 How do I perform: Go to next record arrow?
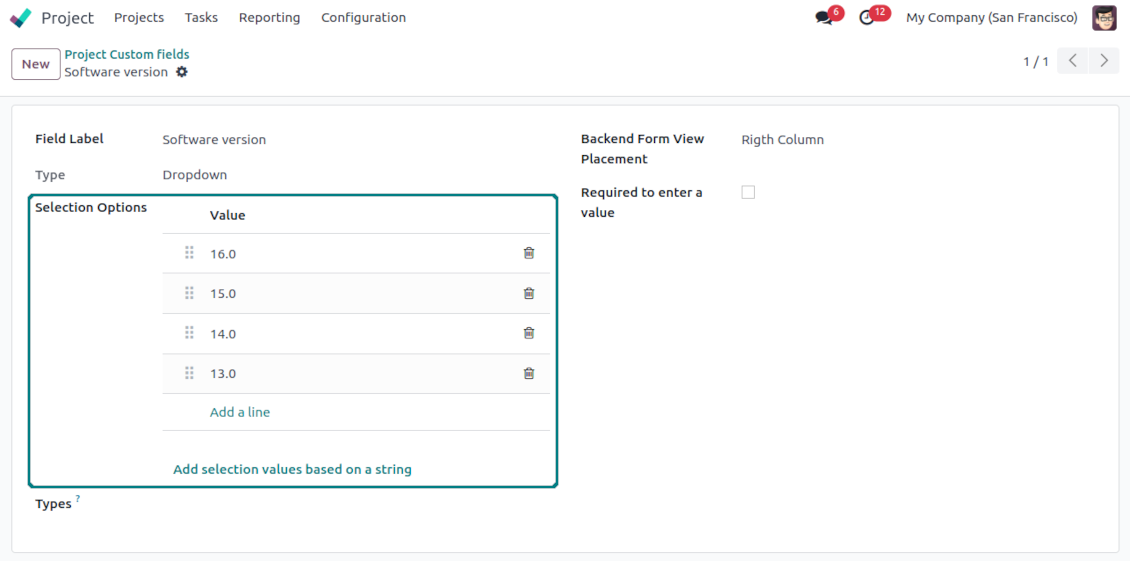1104,61
